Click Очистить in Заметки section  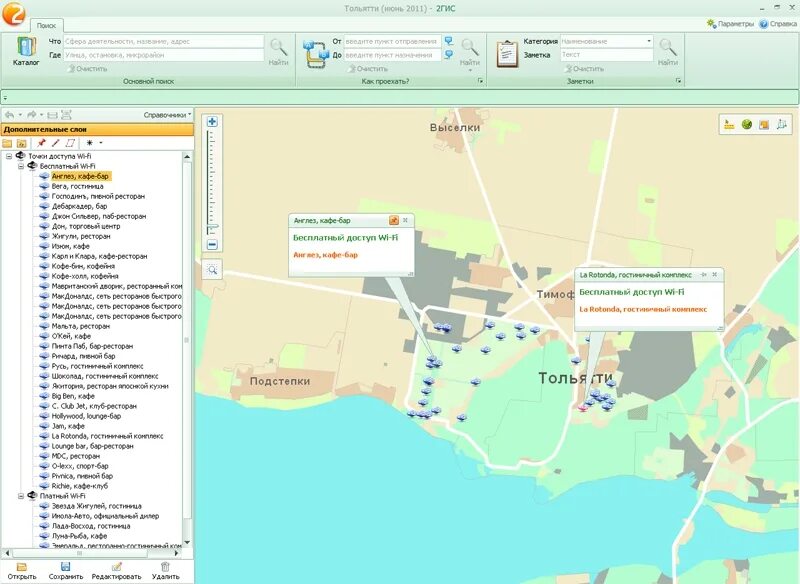[x=584, y=68]
